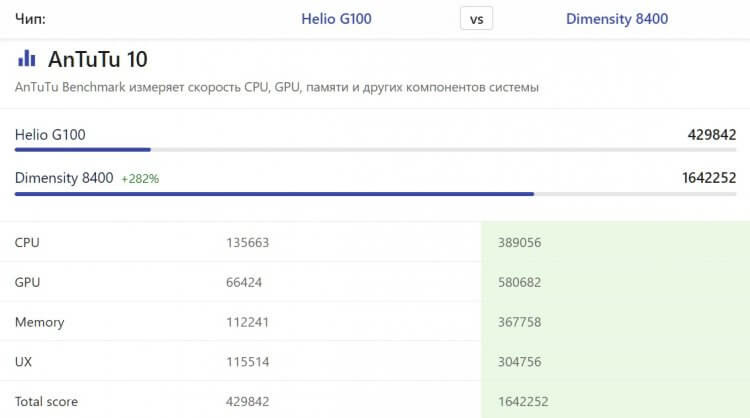Select Helio GPU score 66424

point(244,282)
